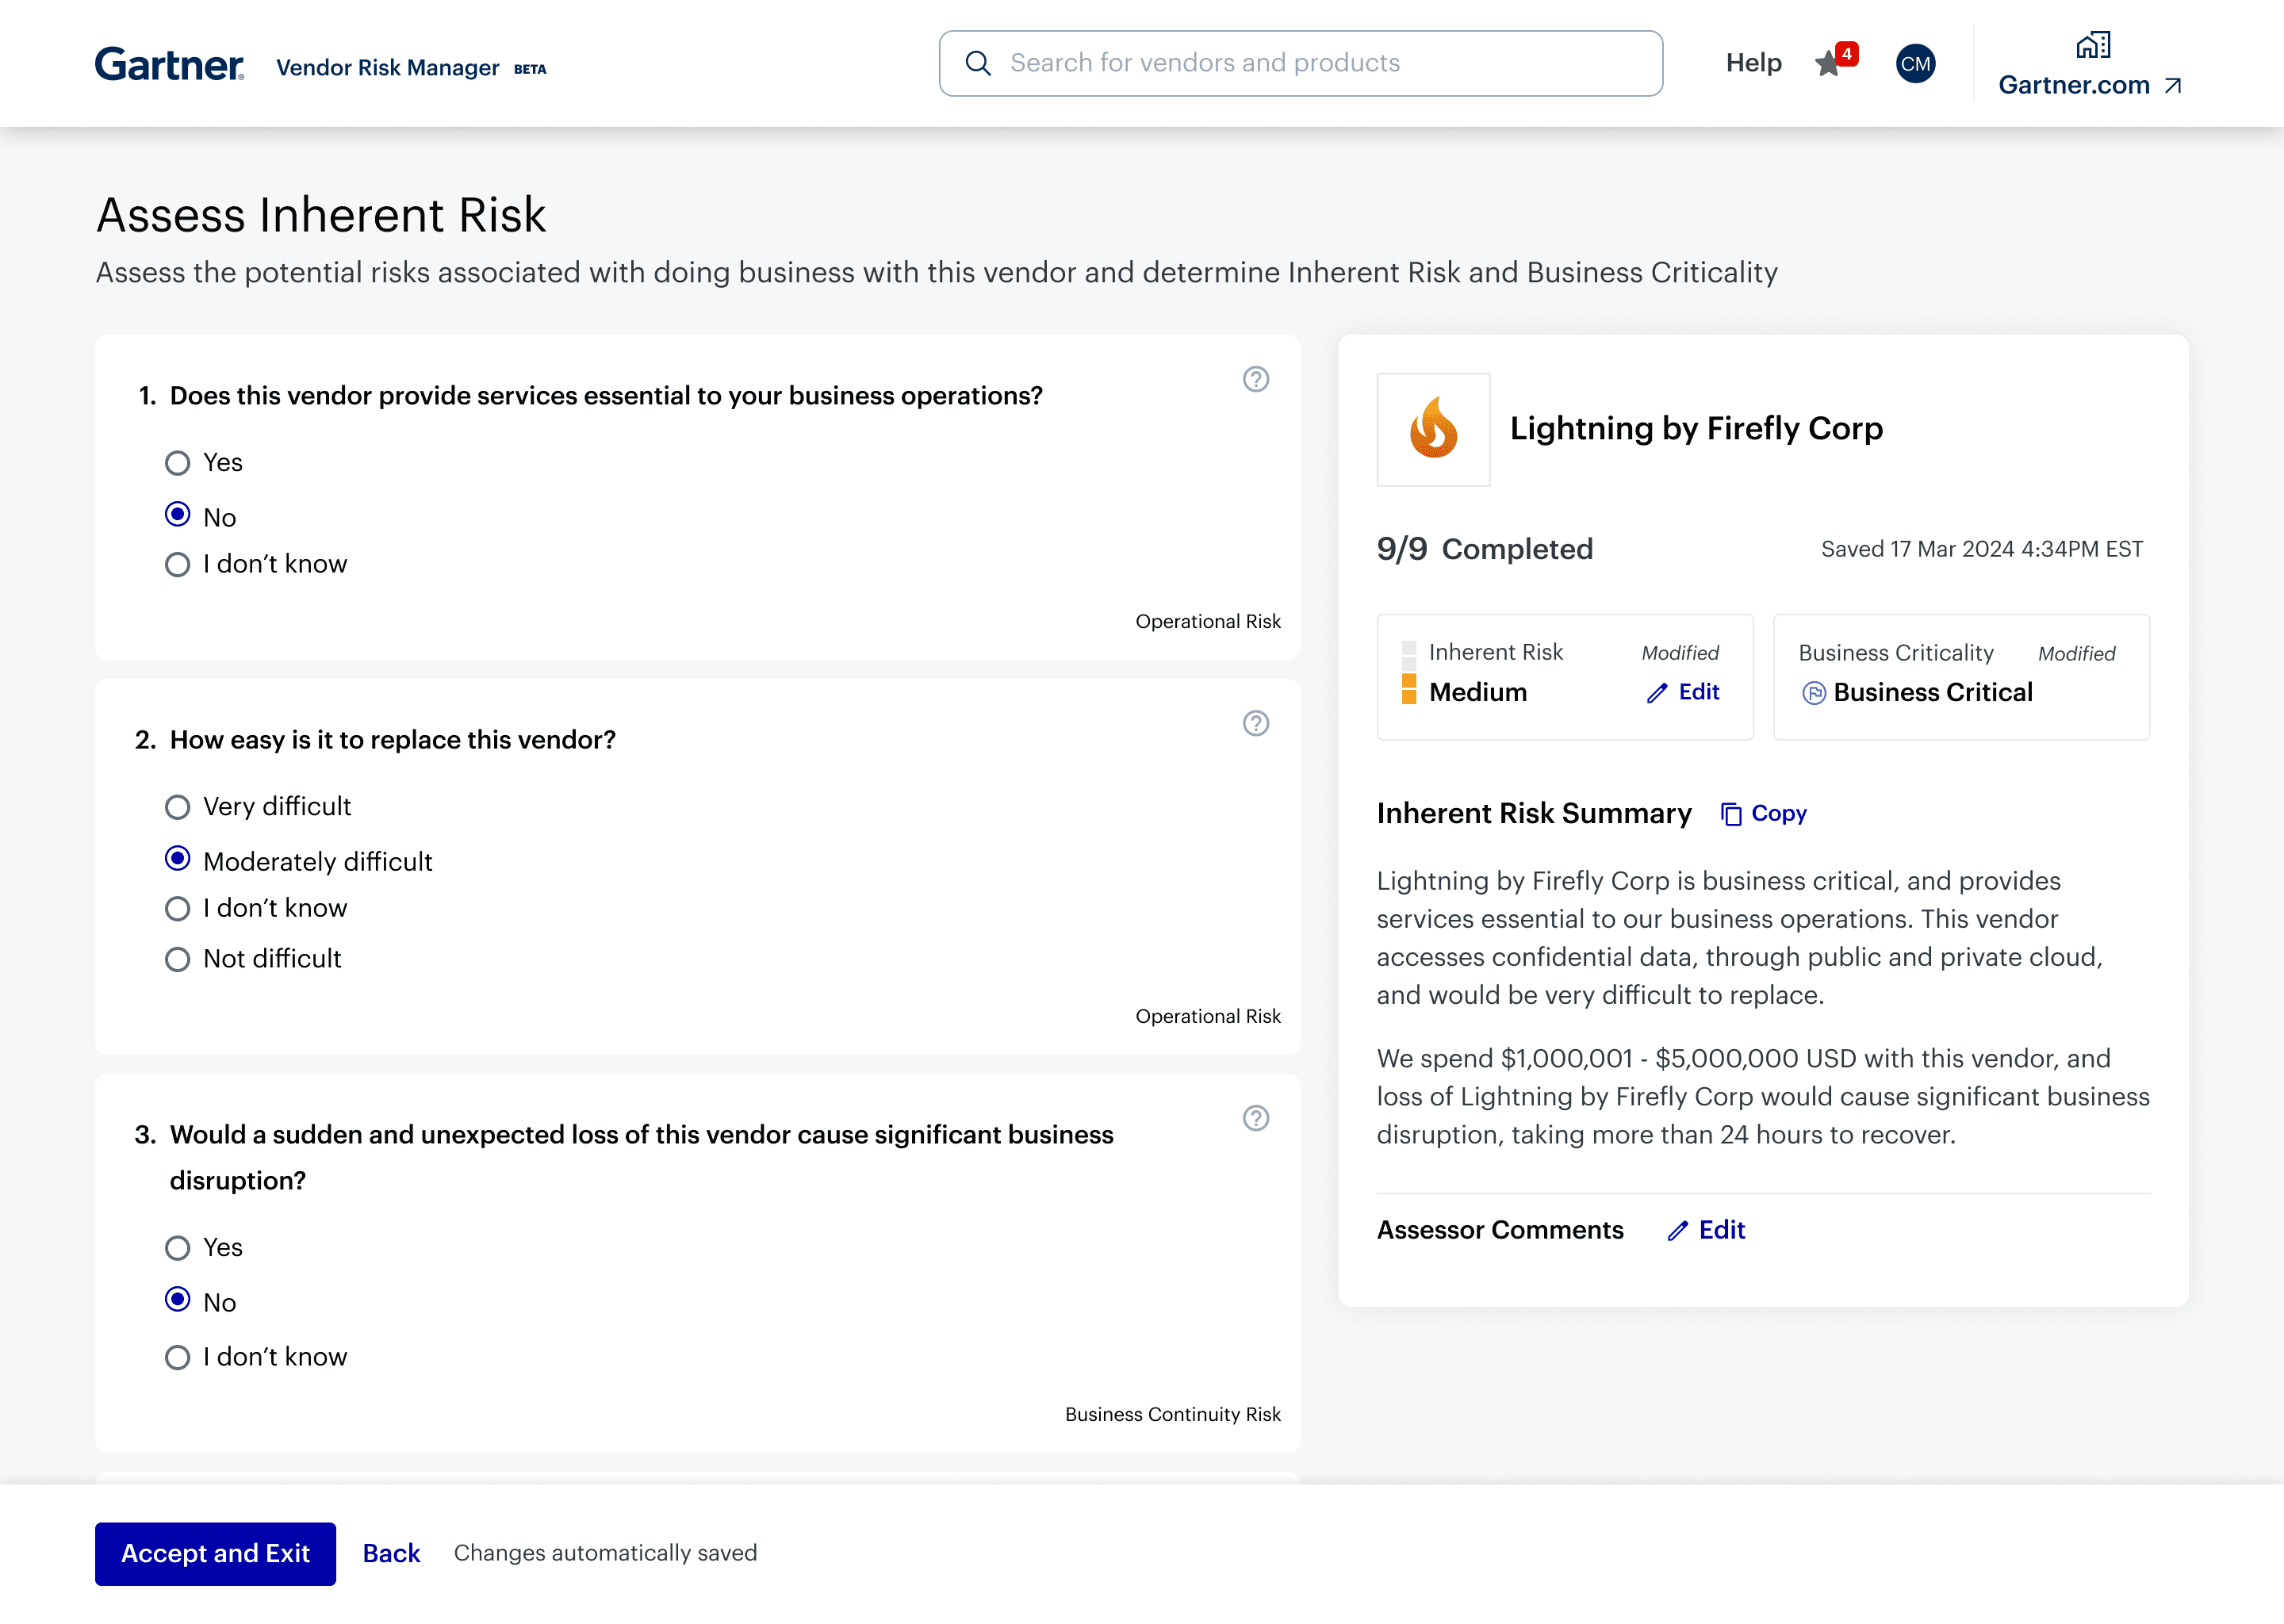Click the Business Continuity Risk category label
2284x1624 pixels.
pyautogui.click(x=1172, y=1414)
